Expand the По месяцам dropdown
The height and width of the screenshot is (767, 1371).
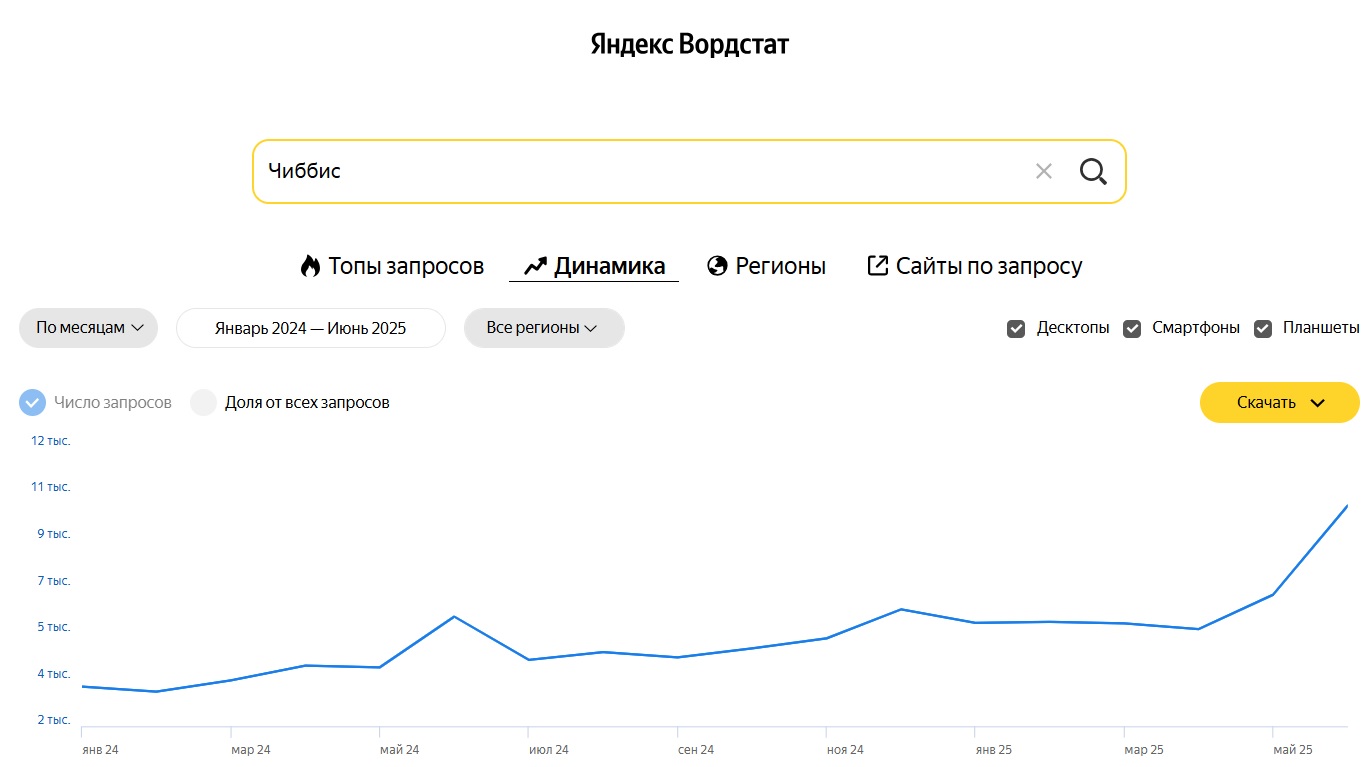pyautogui.click(x=89, y=328)
